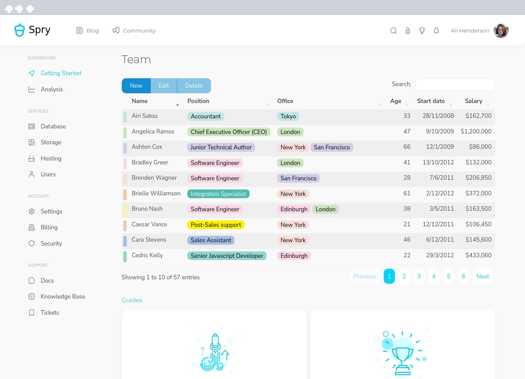The image size is (525, 379).
Task: Open the rocket guide card
Action: [x=214, y=345]
